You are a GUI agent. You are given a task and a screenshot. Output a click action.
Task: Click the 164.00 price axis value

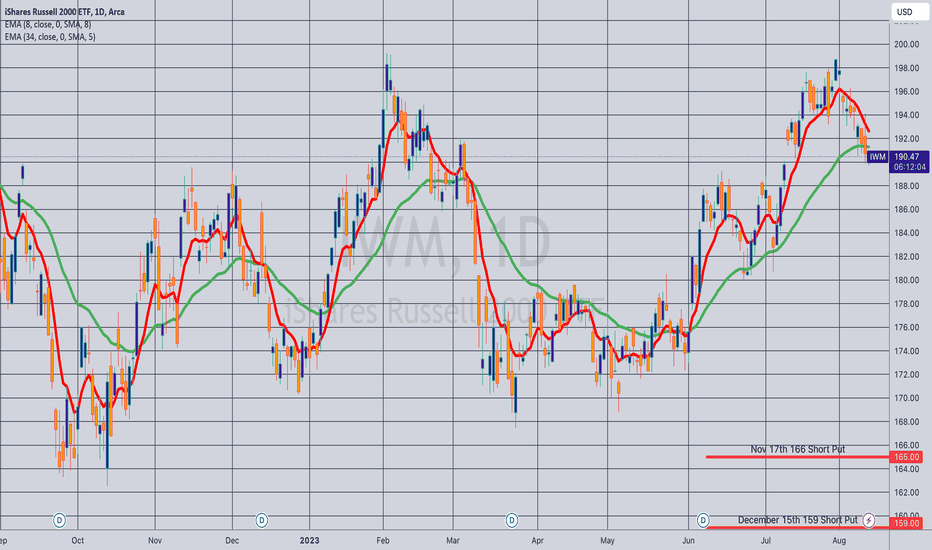tap(906, 469)
